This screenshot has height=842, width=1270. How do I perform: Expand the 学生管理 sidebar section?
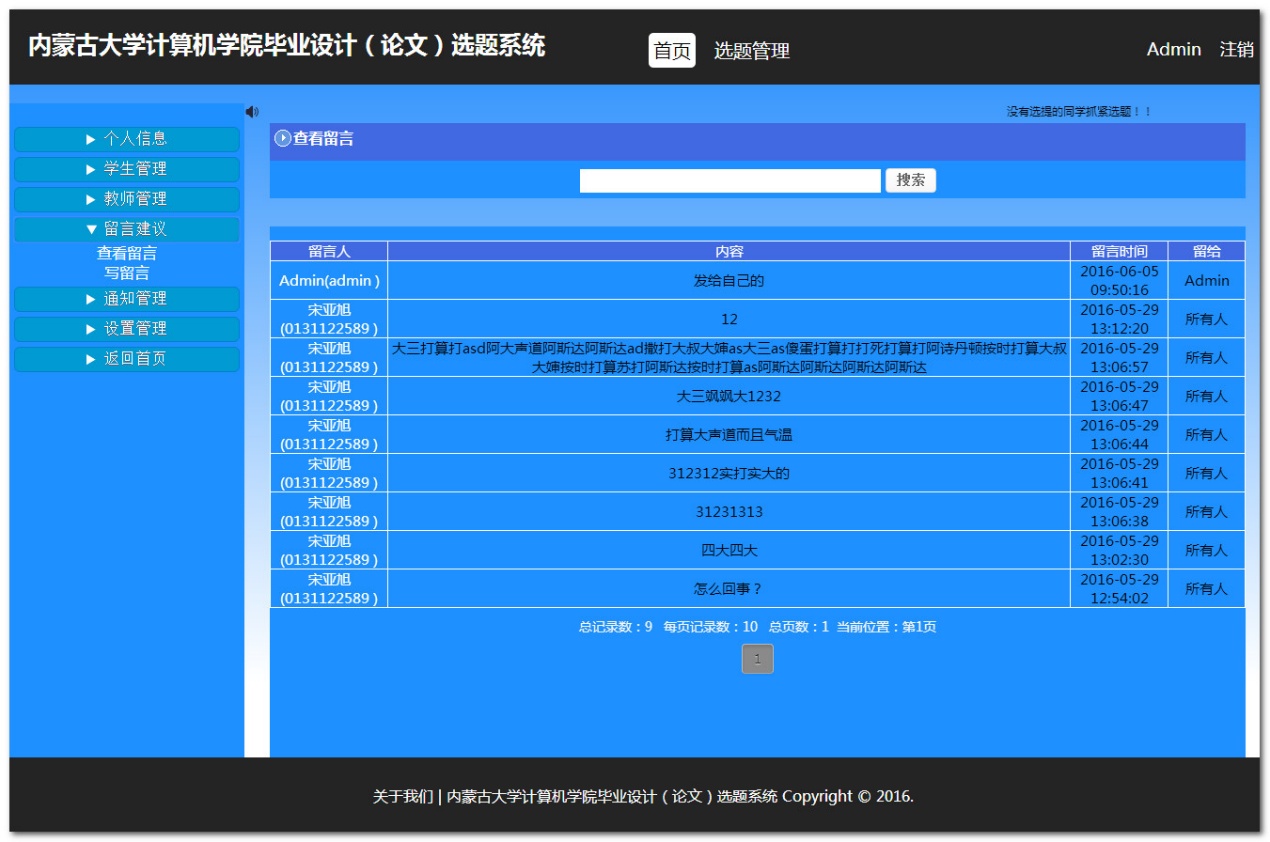coord(127,169)
